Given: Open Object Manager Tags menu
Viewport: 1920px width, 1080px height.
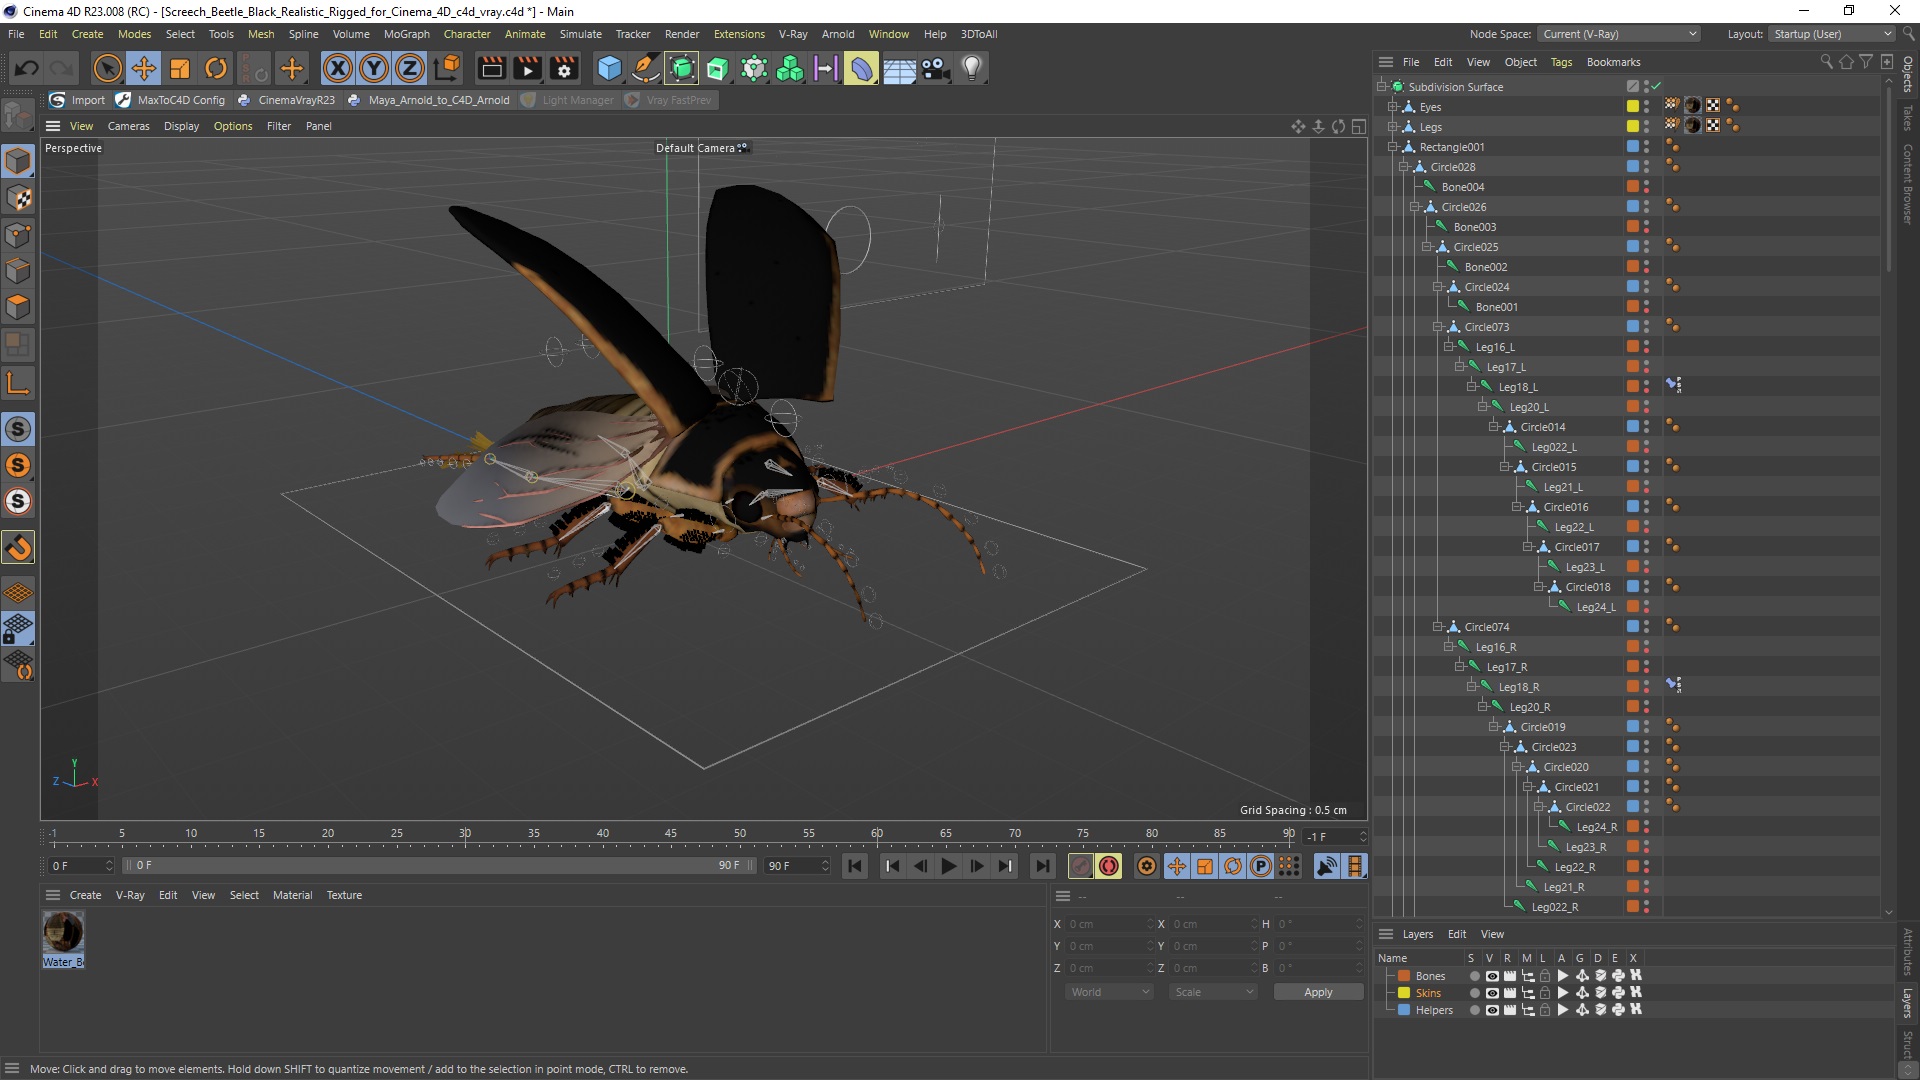Looking at the screenshot, I should coord(1561,62).
